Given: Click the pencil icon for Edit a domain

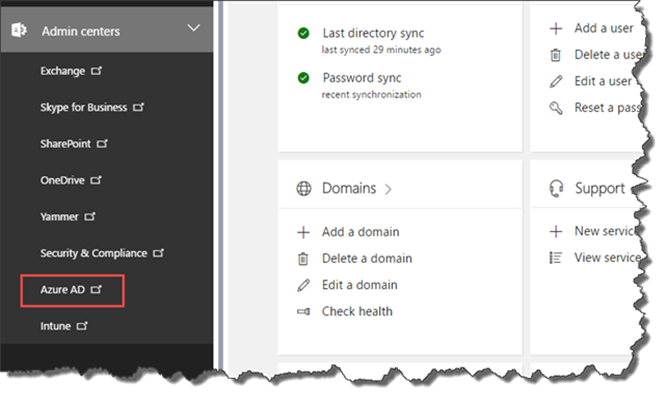Looking at the screenshot, I should tap(303, 285).
